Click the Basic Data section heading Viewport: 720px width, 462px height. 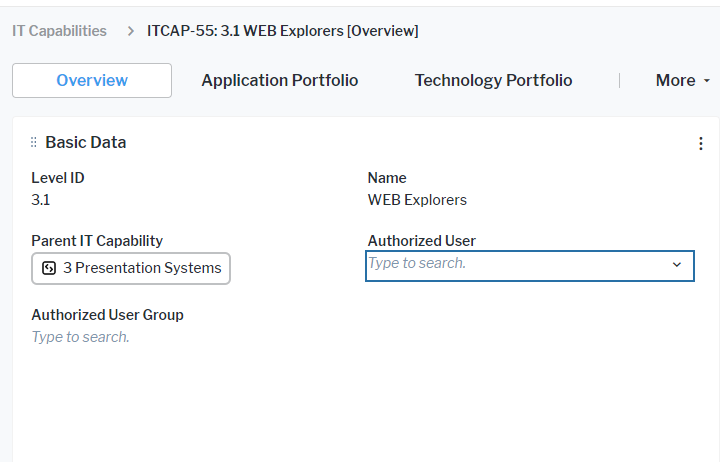[86, 142]
